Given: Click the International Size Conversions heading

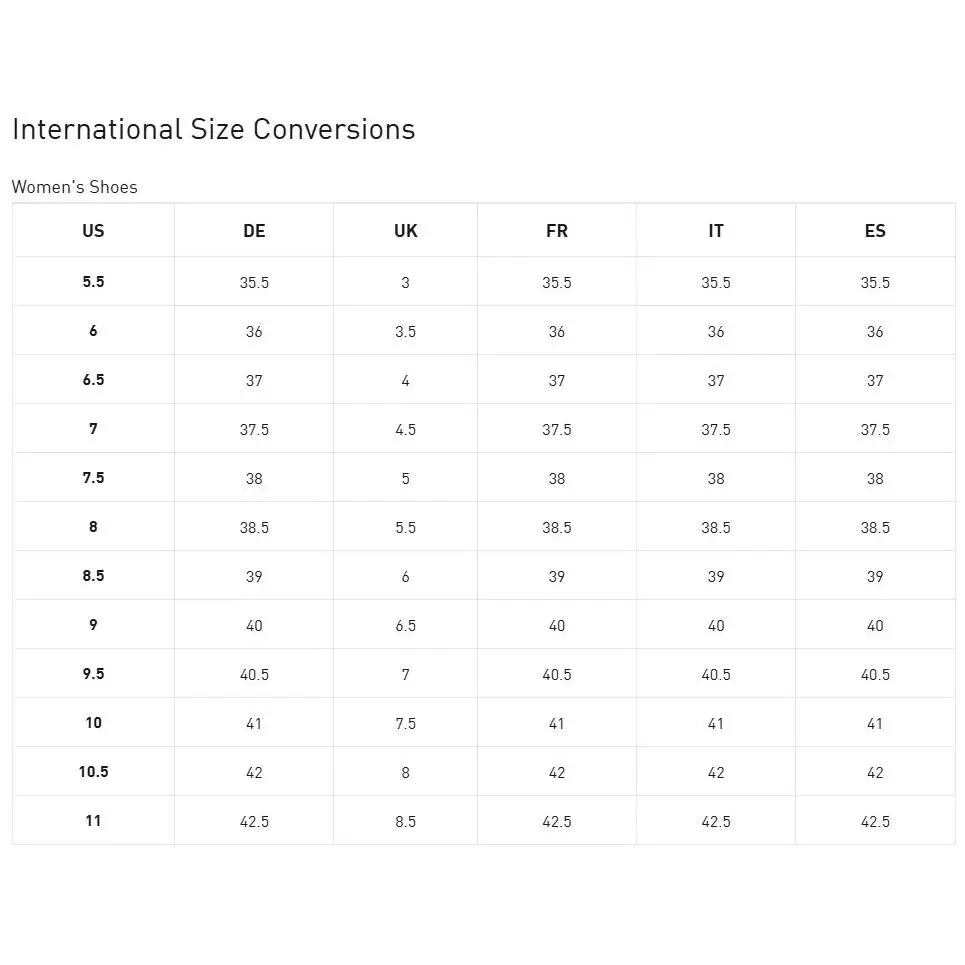Looking at the screenshot, I should pyautogui.click(x=214, y=129).
